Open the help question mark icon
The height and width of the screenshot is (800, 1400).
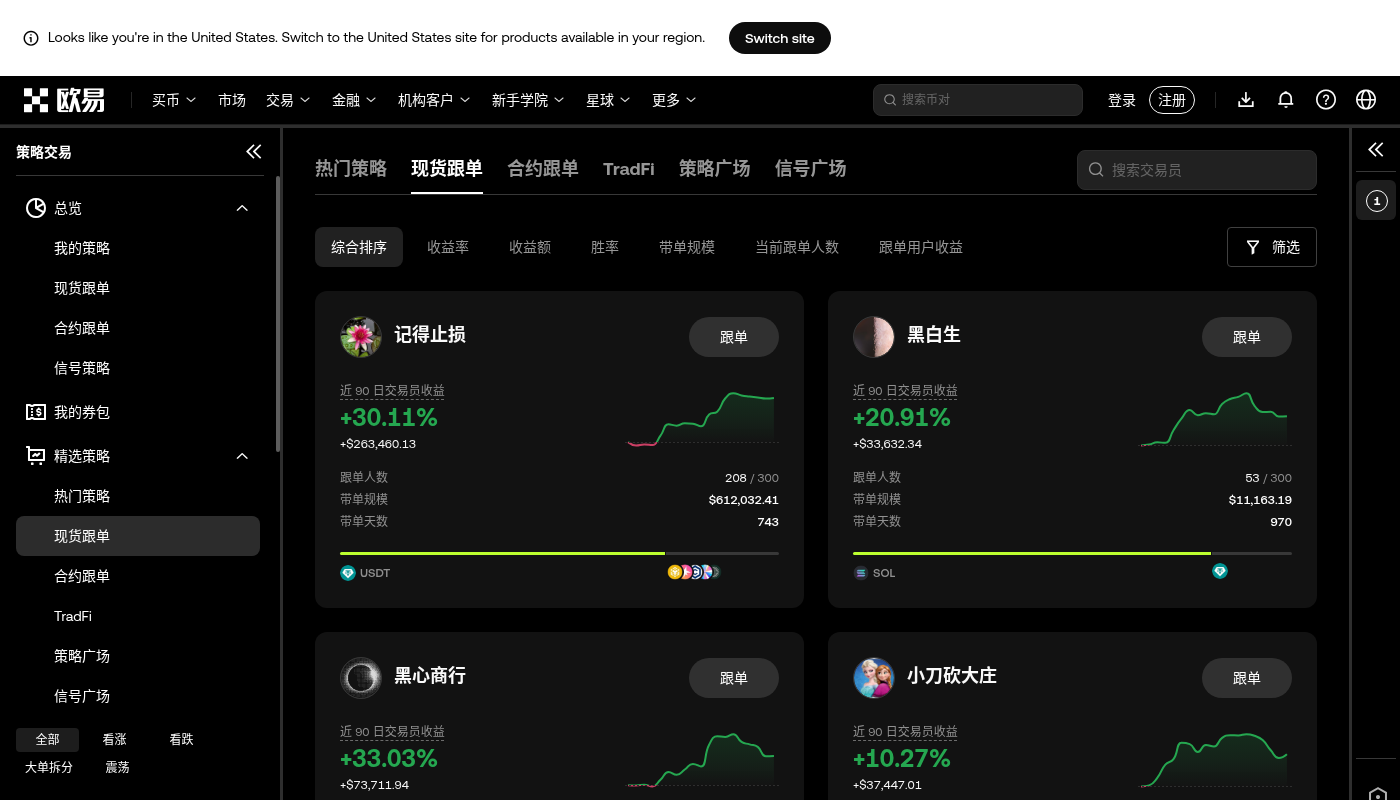point(1326,100)
